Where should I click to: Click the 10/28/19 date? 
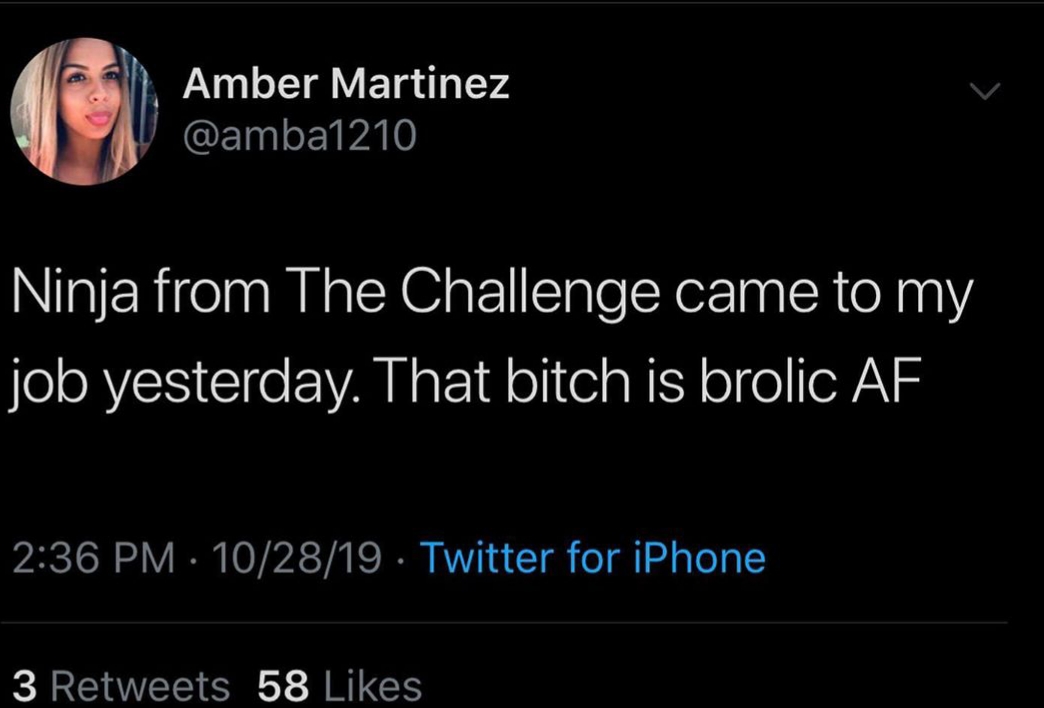pyautogui.click(x=293, y=558)
